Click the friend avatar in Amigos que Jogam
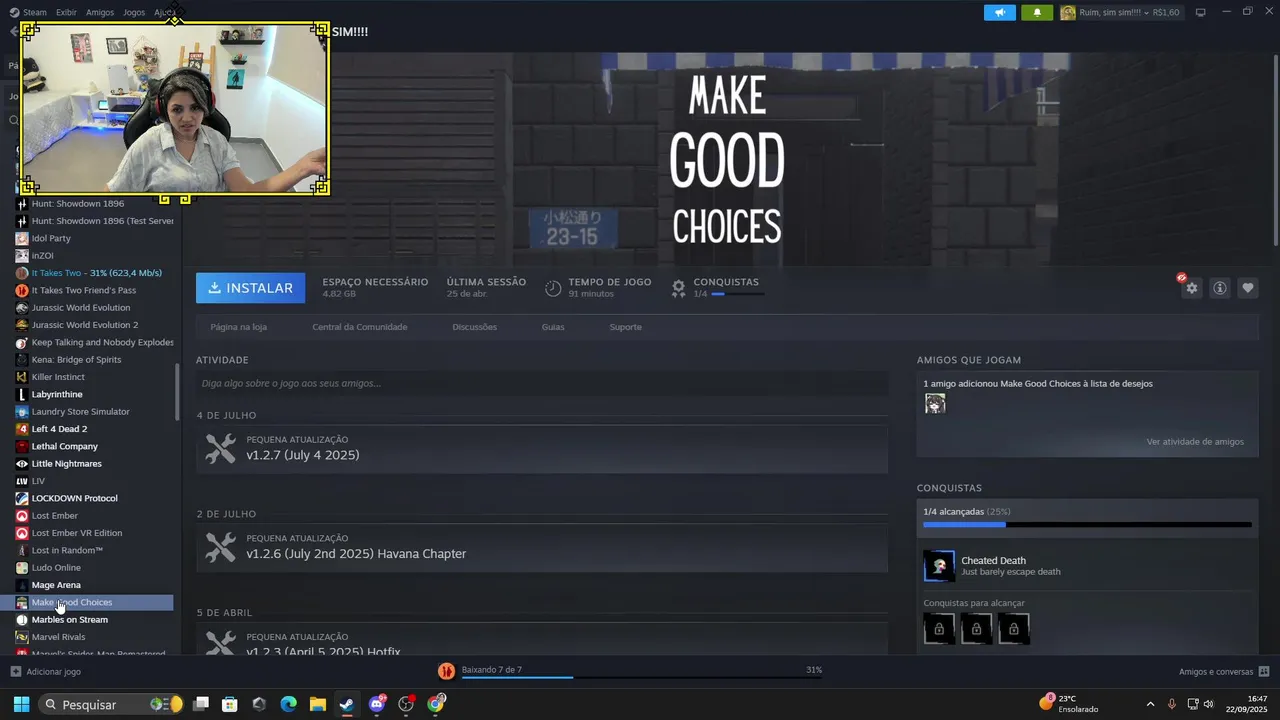This screenshot has height=720, width=1280. (935, 404)
